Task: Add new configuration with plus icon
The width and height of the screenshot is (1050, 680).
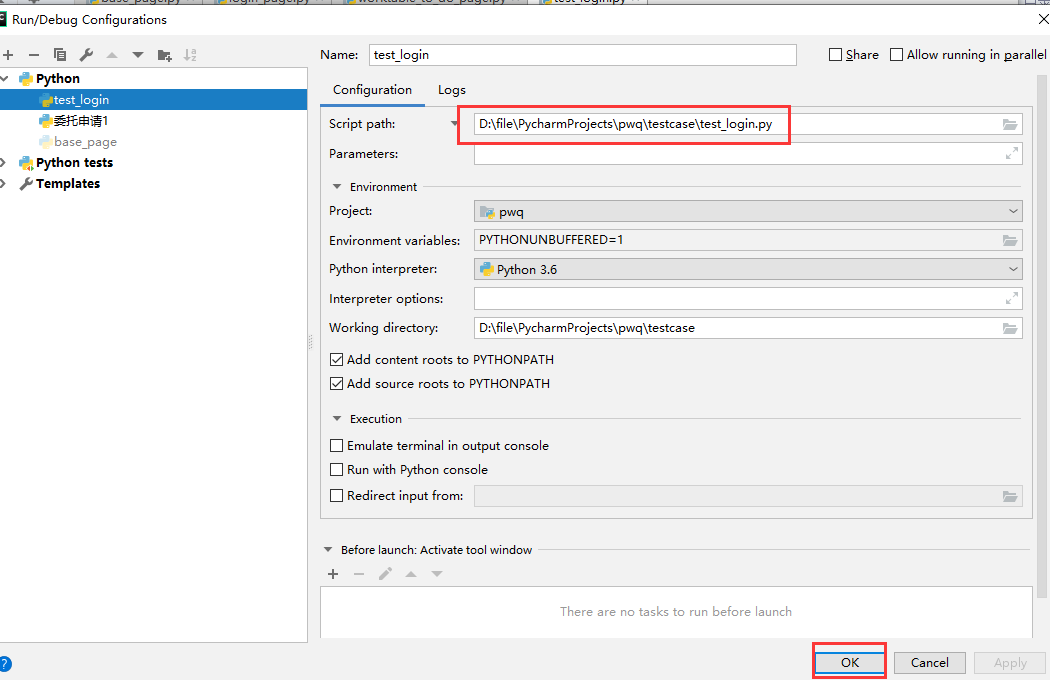Action: [x=8, y=55]
